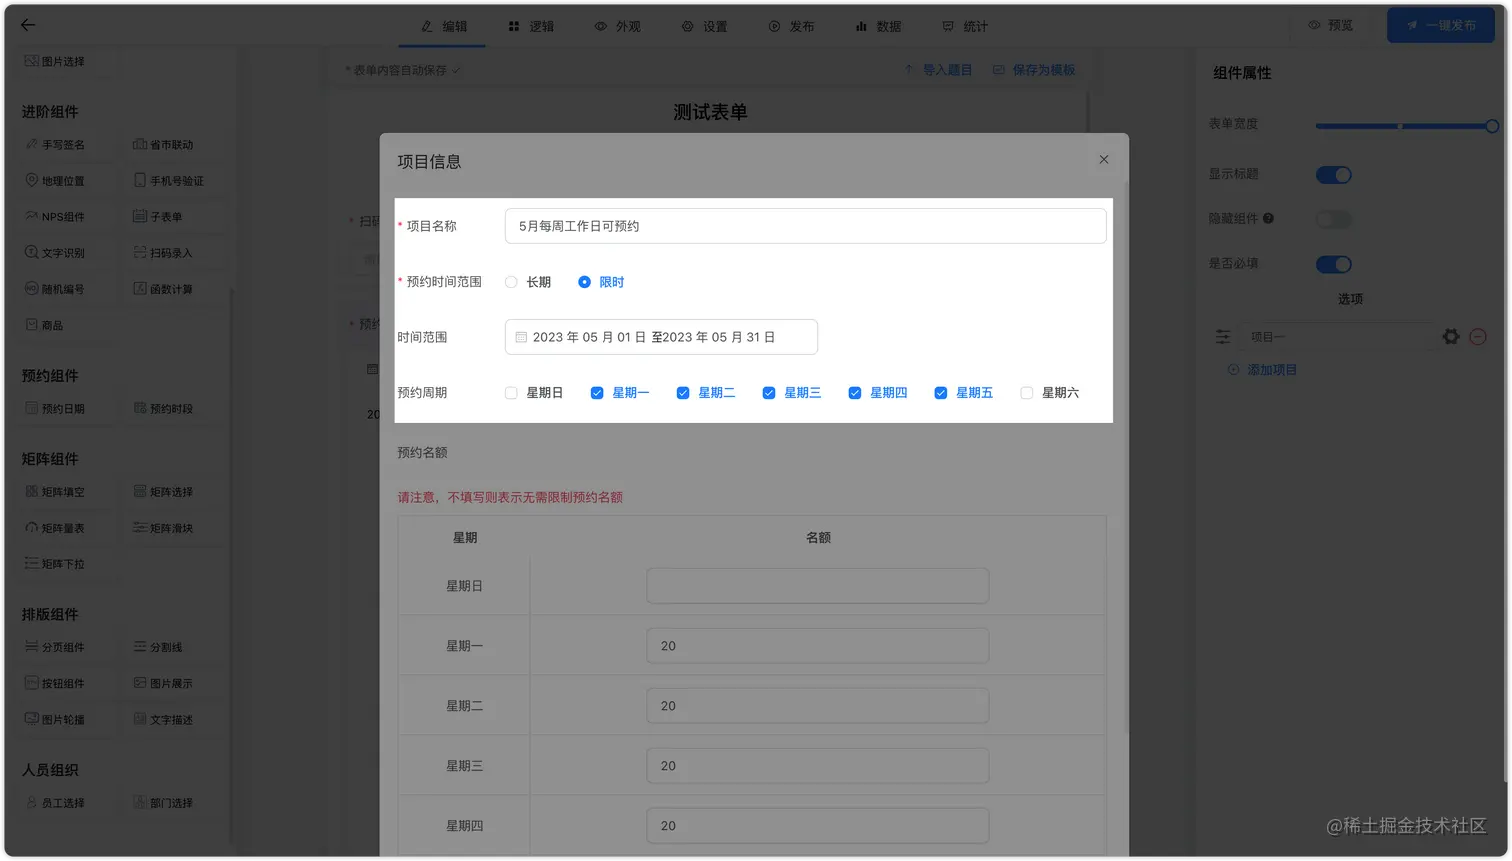
Task: Add the 部门选择 component
Action: [x=163, y=803]
